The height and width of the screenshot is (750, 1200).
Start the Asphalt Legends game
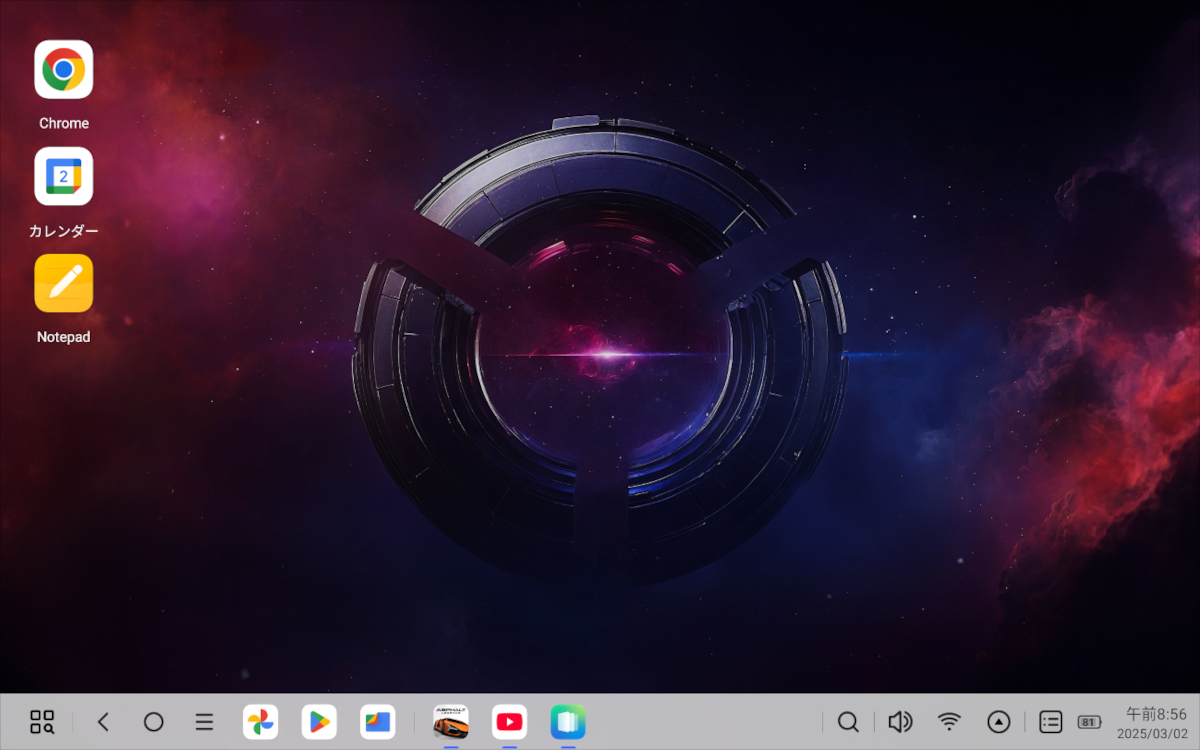(x=452, y=721)
